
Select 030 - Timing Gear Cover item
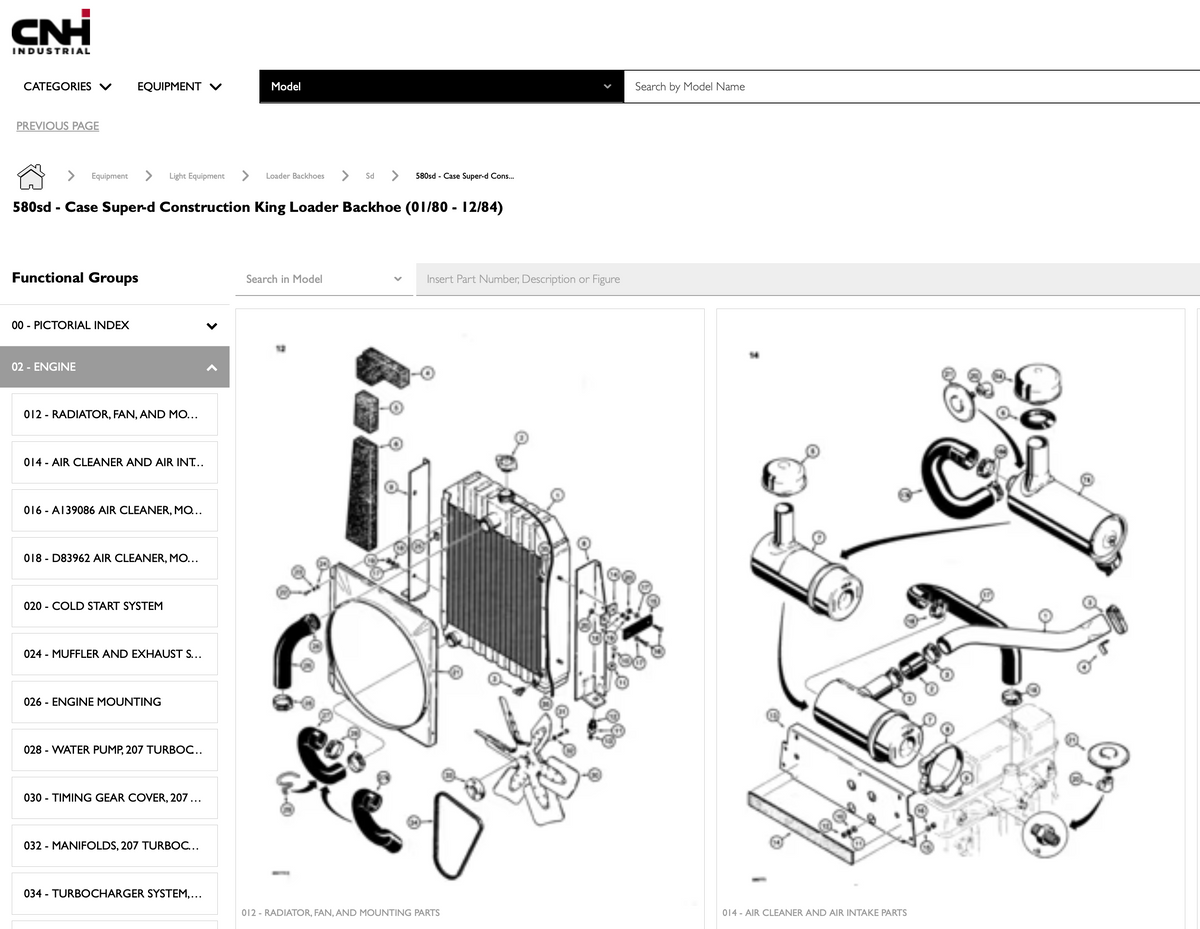[x=115, y=798]
